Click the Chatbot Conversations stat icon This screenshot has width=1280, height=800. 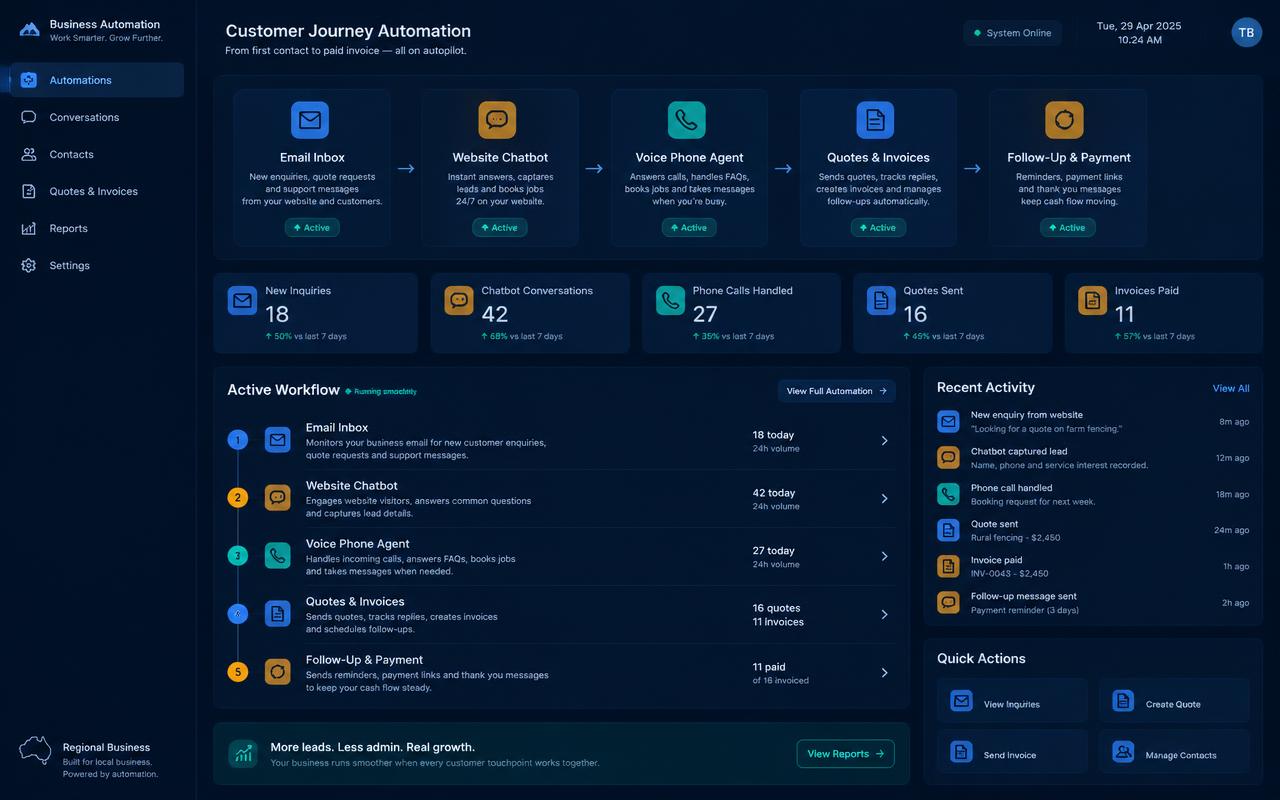point(459,300)
